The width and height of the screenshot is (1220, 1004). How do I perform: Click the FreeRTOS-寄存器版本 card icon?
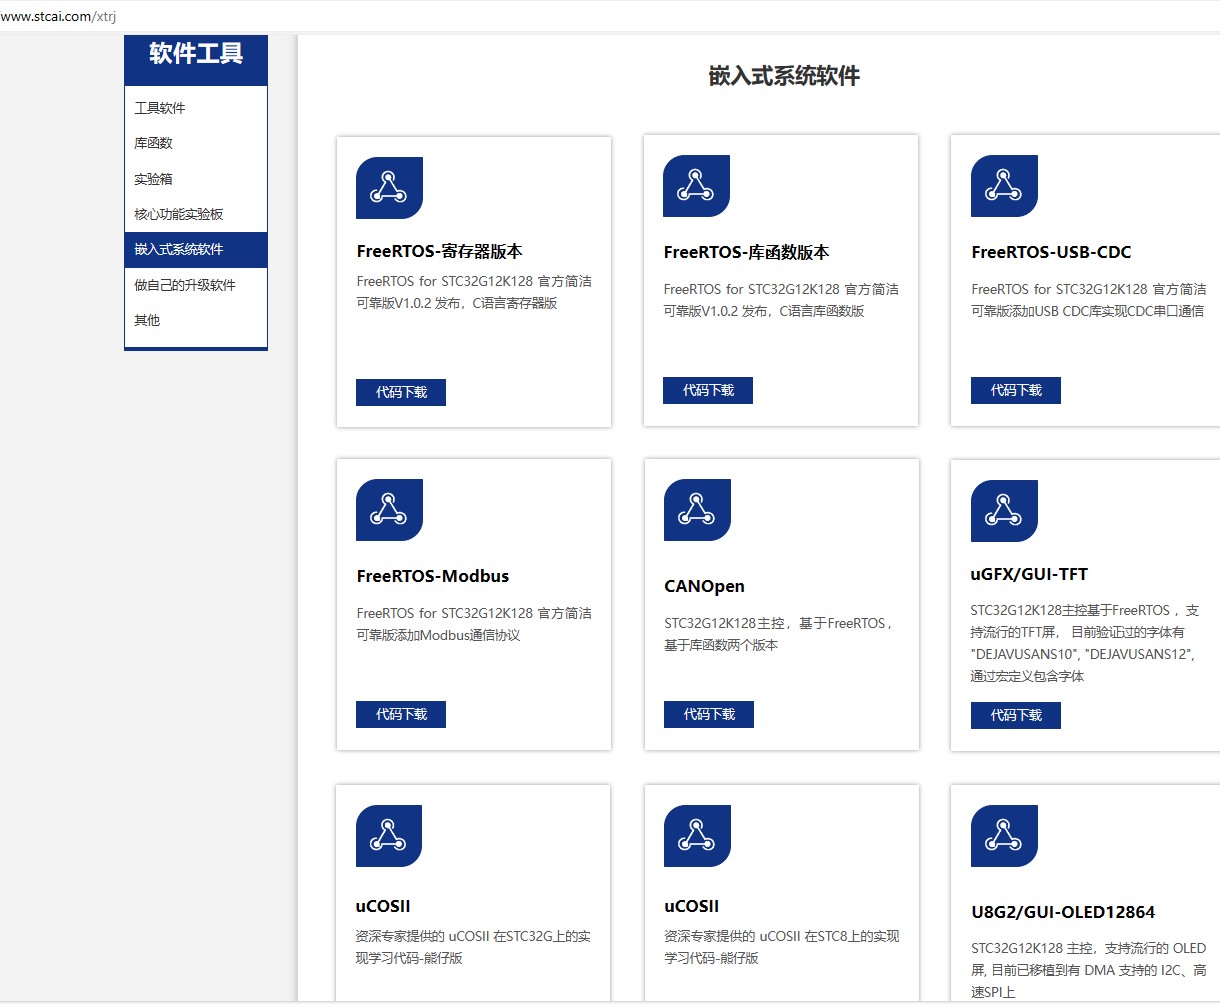coord(389,188)
